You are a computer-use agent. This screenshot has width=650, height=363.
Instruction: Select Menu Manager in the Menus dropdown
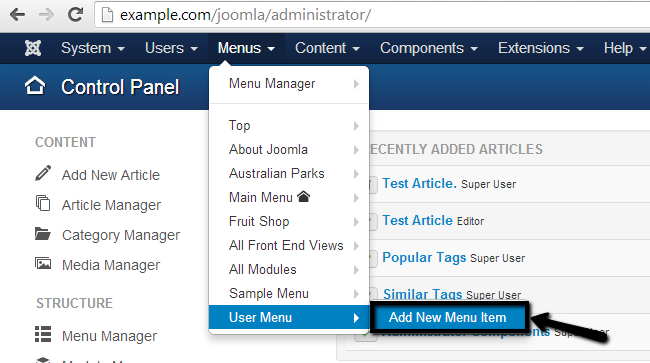[289, 84]
